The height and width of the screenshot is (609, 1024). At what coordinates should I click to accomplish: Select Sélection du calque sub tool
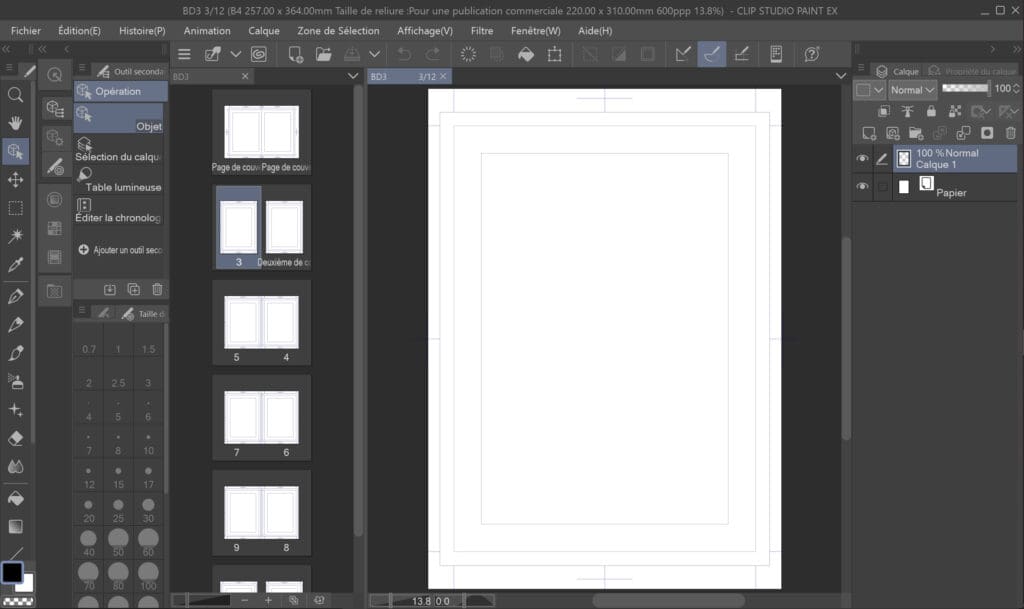click(120, 151)
